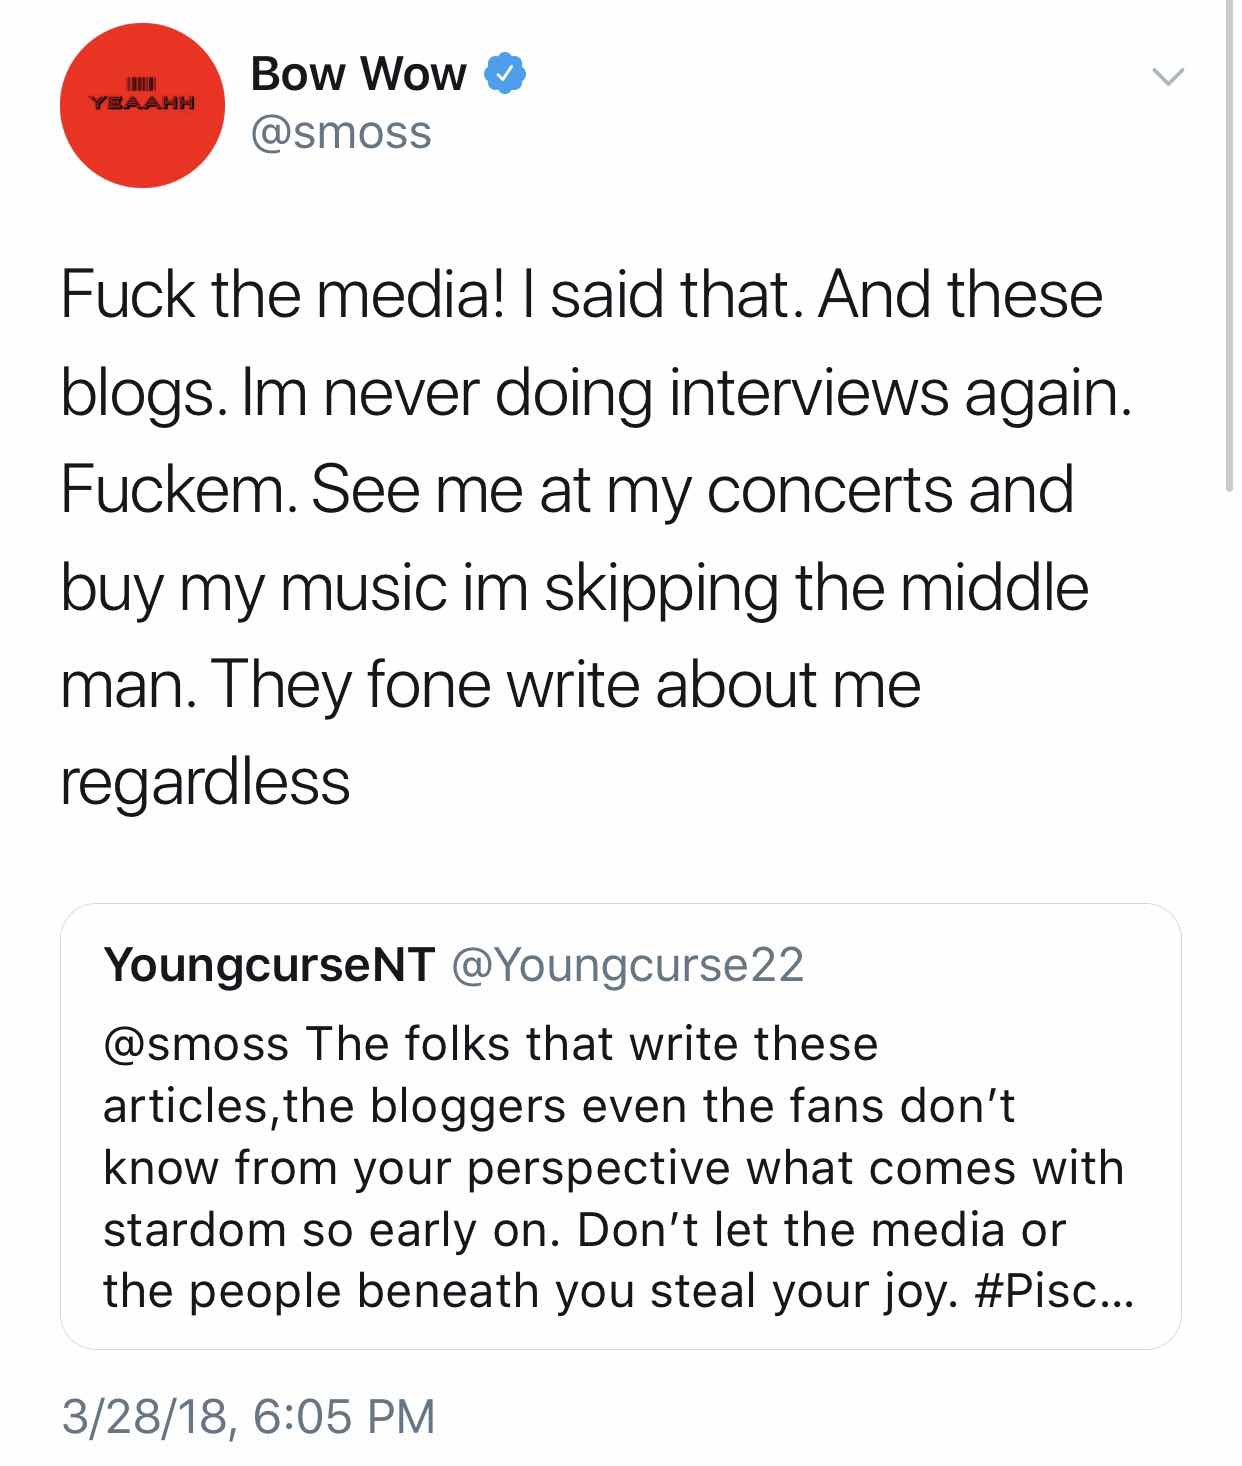
Task: Click the word "regardless" in tweet
Action: 206,781
